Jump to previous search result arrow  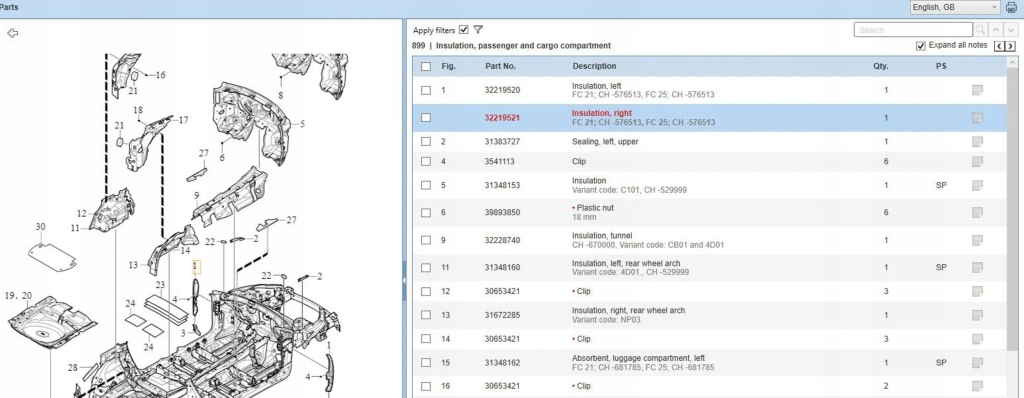[996, 30]
